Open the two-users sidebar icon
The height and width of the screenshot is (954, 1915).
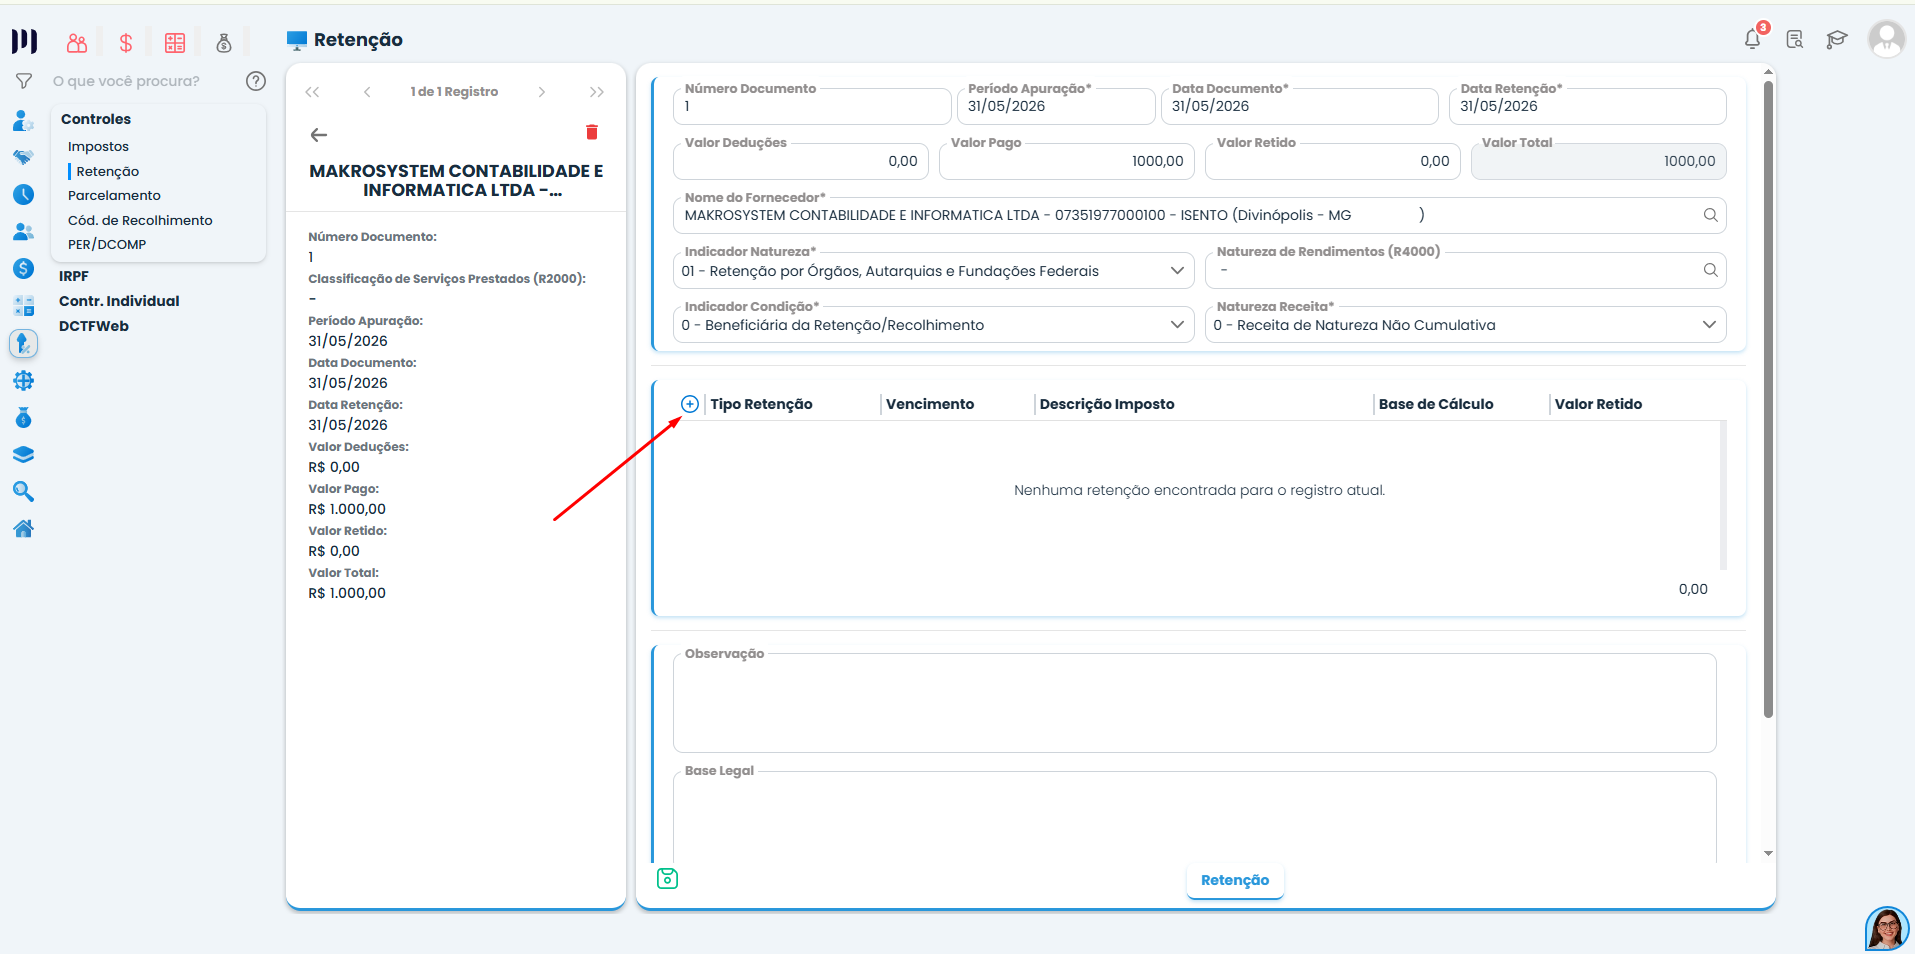tap(24, 232)
